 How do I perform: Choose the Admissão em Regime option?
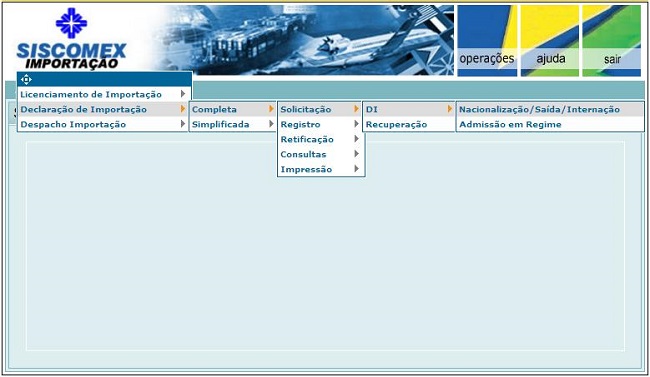click(551, 124)
